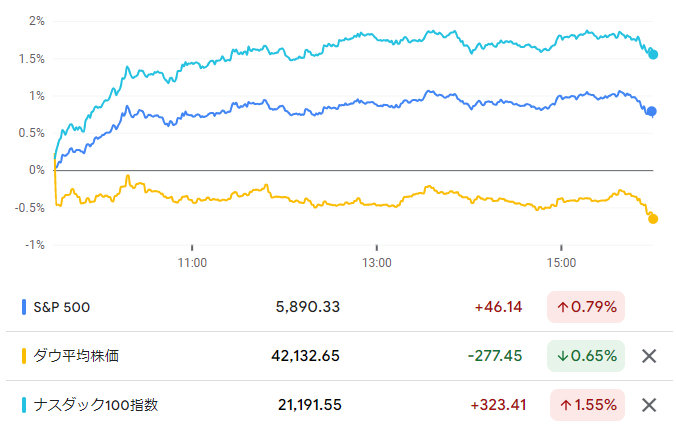Open the ダウ平均株価 index link
676x426 pixels.
[76, 356]
